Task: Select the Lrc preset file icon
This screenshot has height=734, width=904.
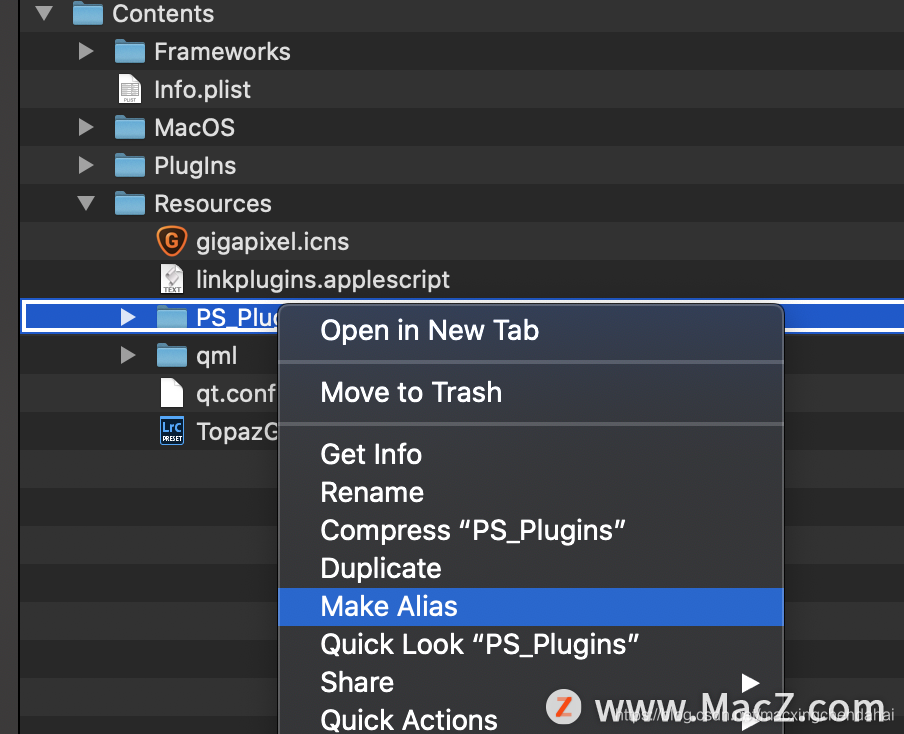Action: point(172,431)
